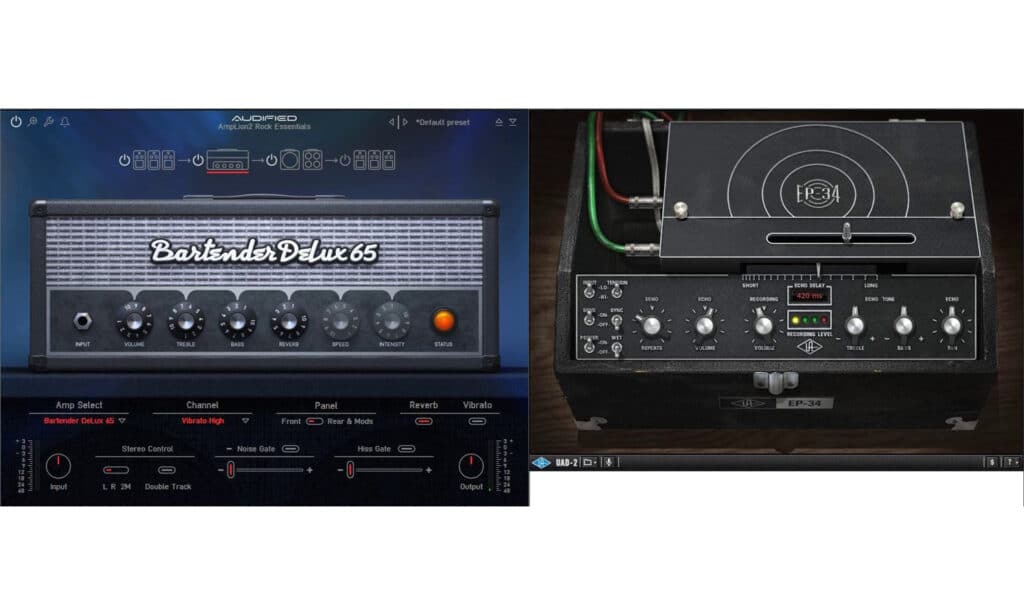Click the 420 ms echo delay display
The width and height of the screenshot is (1024, 615).
(x=809, y=296)
